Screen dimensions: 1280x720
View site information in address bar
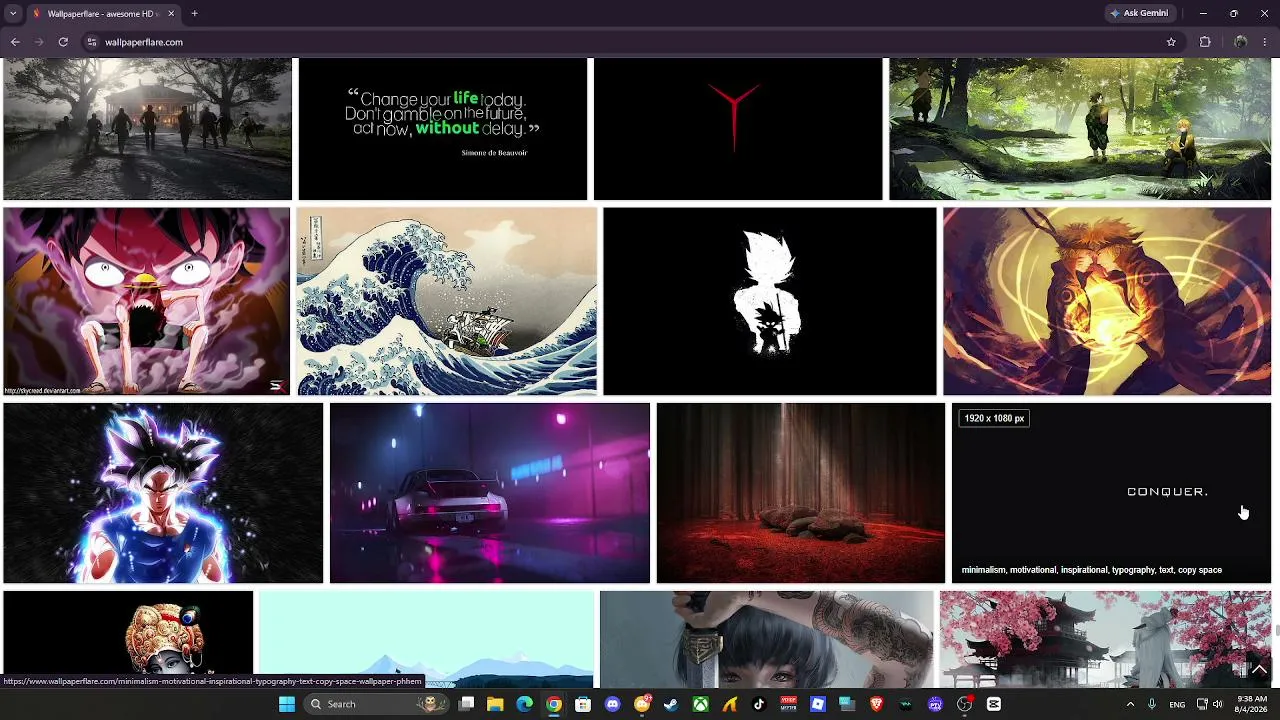point(91,42)
